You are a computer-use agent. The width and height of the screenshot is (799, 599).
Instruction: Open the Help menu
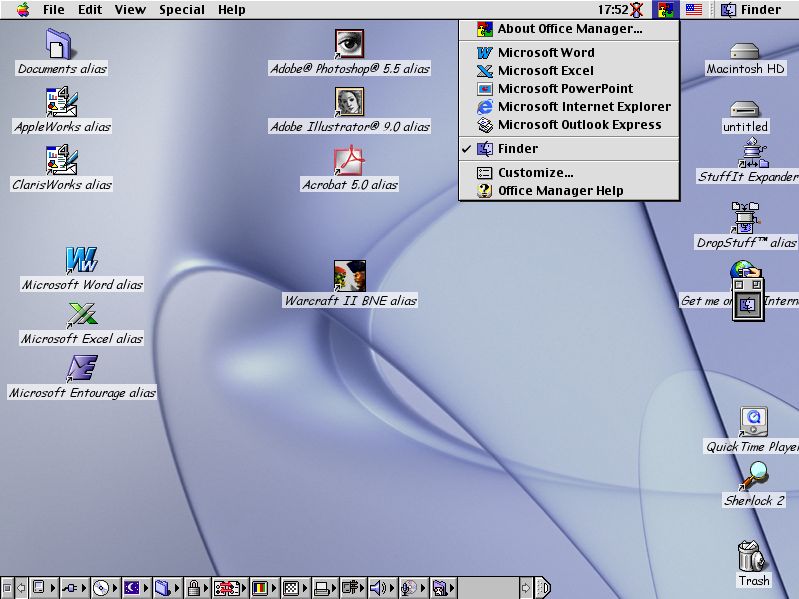coord(231,10)
